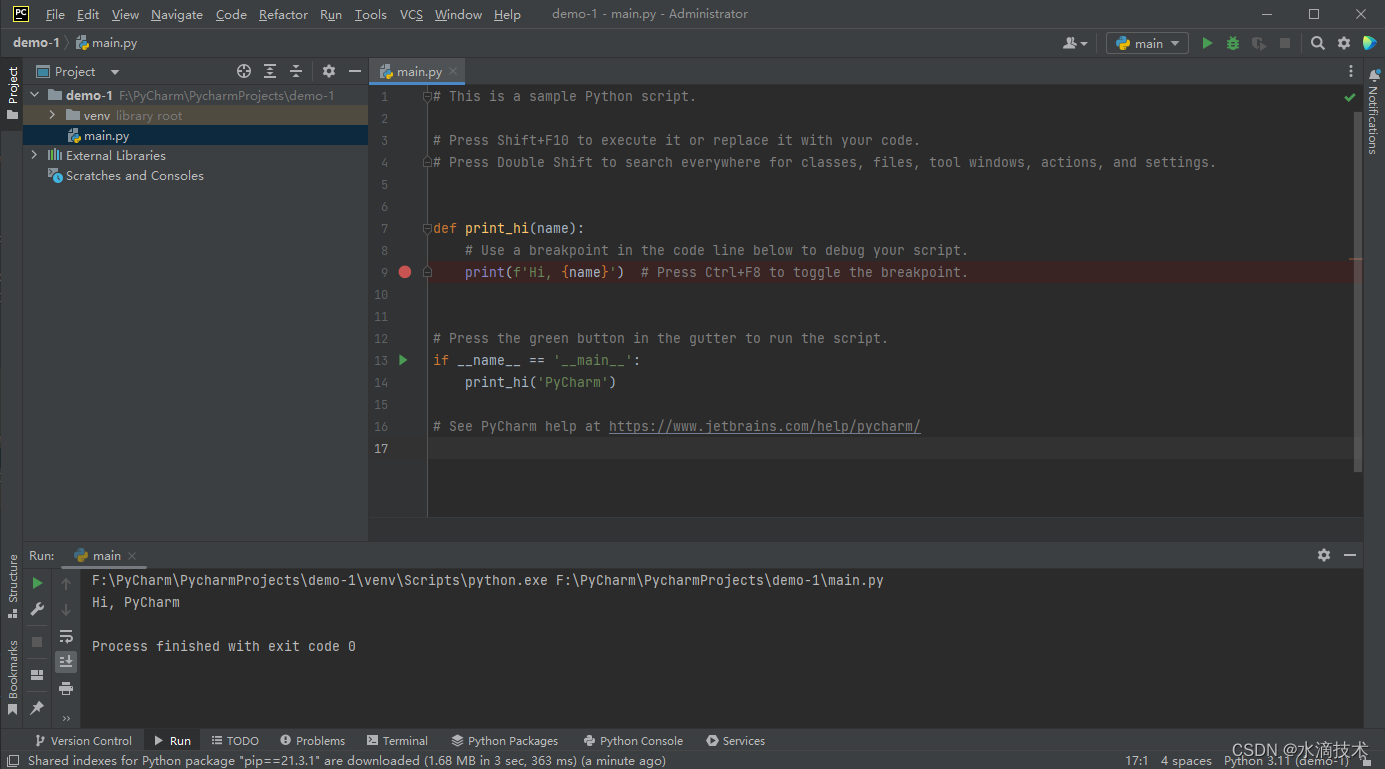The image size is (1385, 769).
Task: Expand more Run panel actions chevron
Action: coord(66,718)
